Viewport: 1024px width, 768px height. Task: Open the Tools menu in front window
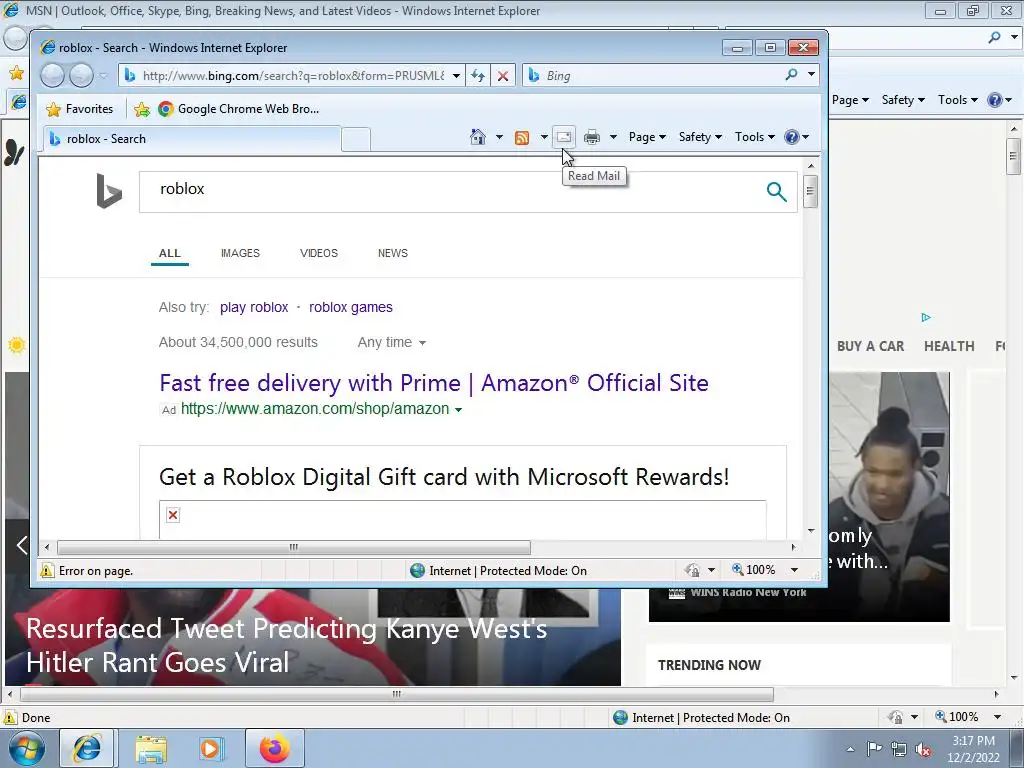click(x=754, y=137)
